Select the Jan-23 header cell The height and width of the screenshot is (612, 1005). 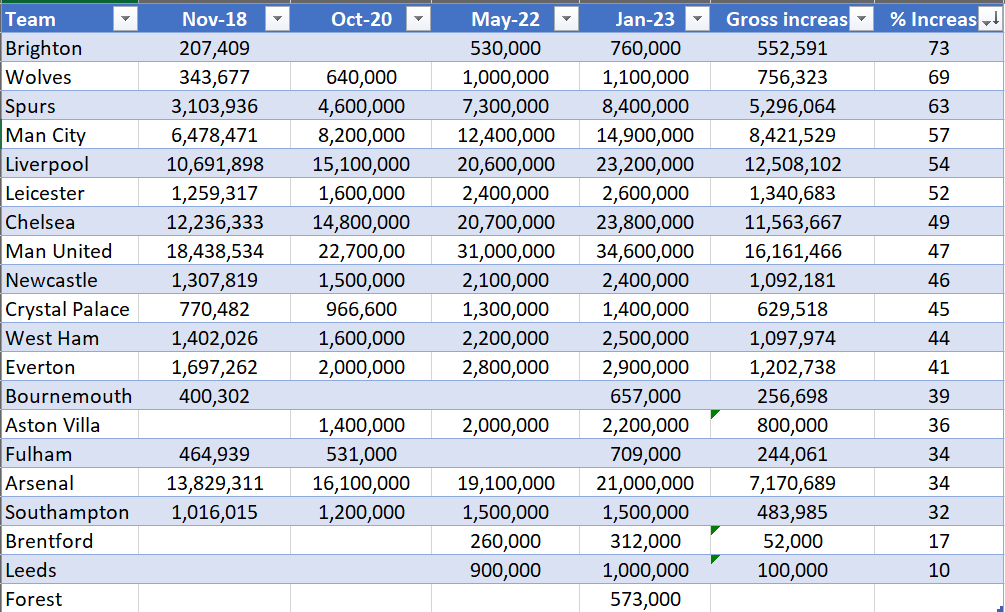[645, 19]
